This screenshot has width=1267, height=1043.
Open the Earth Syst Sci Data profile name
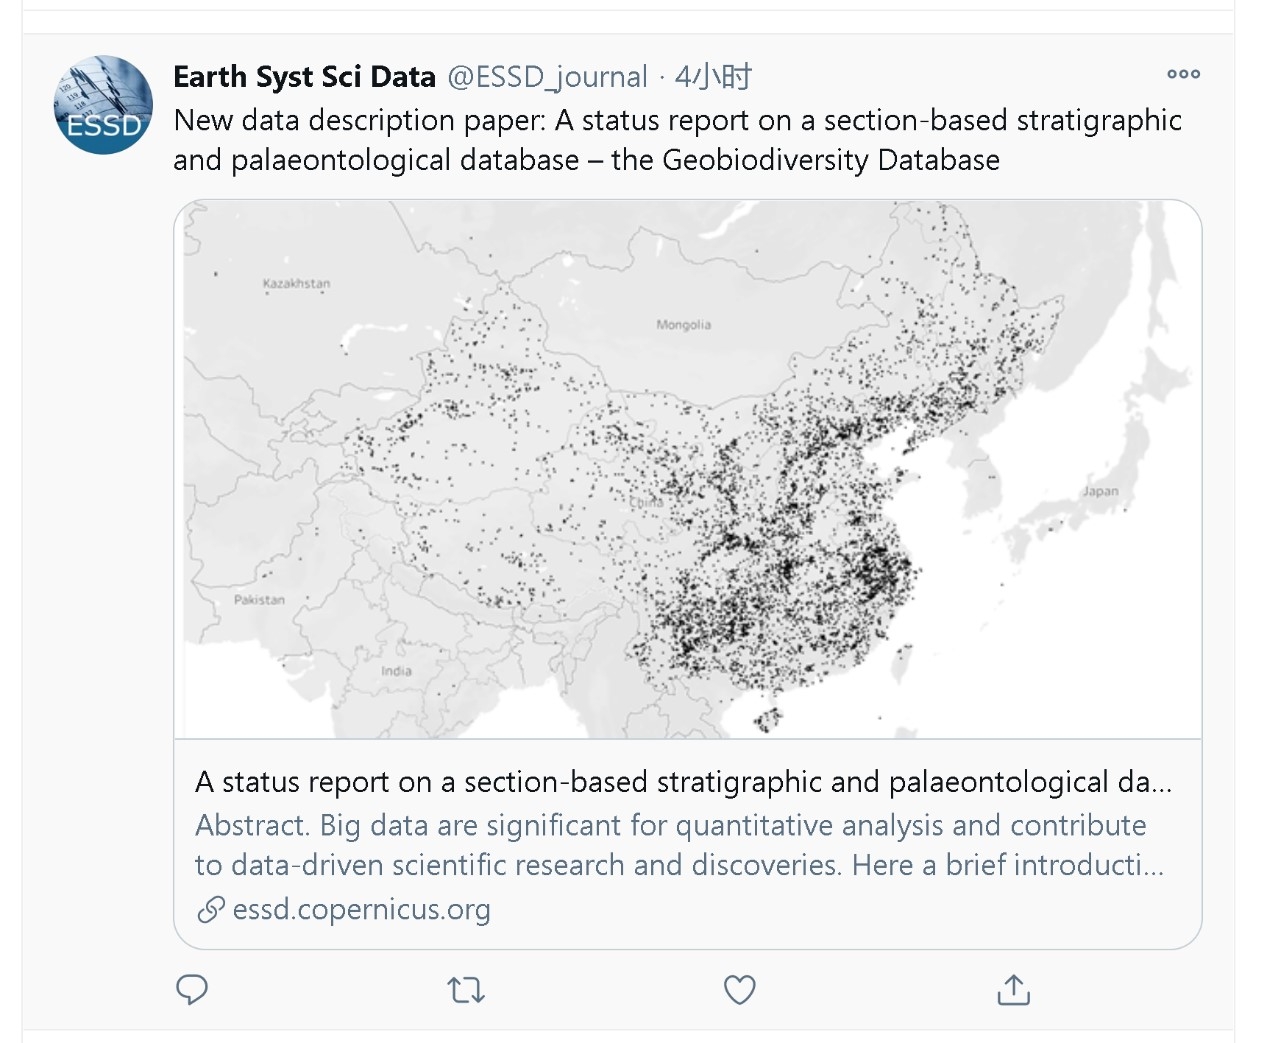coord(304,77)
